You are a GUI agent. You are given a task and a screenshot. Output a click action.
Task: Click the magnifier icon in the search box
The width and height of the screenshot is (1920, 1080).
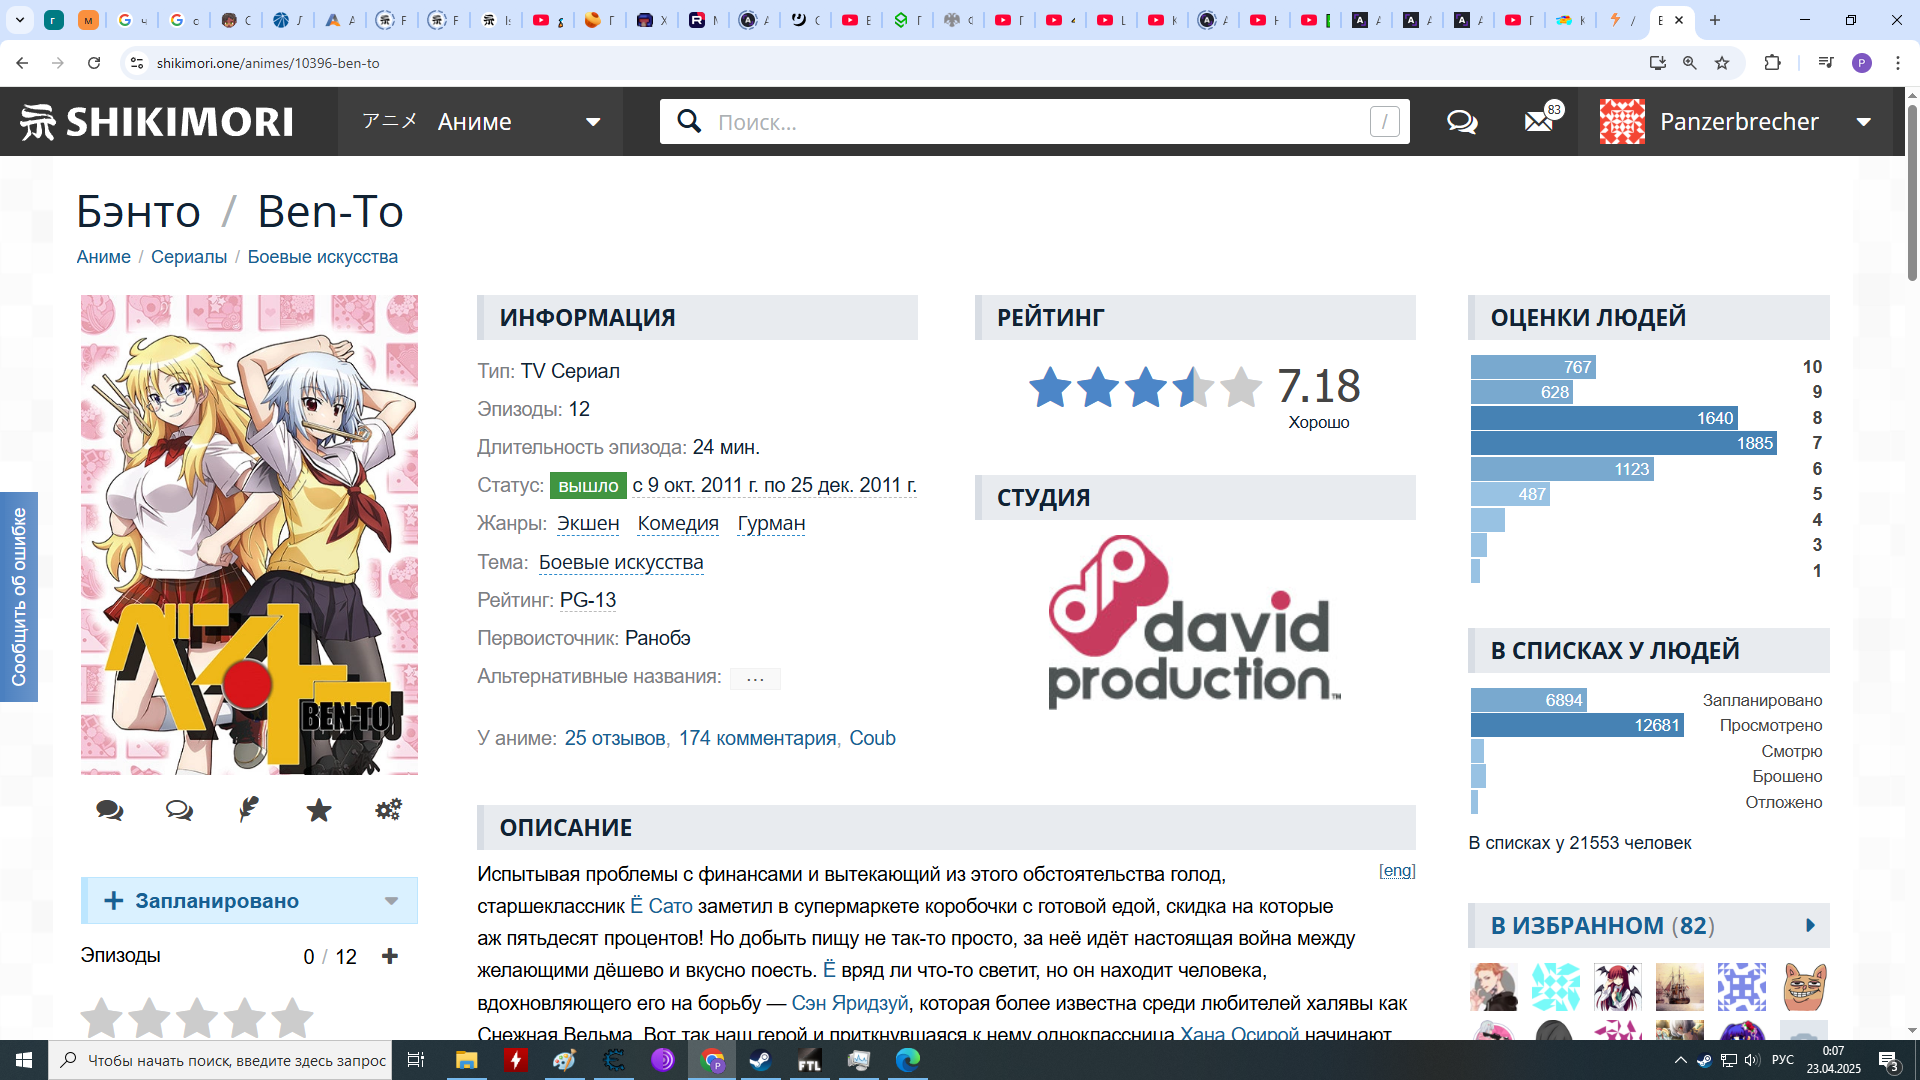689,122
